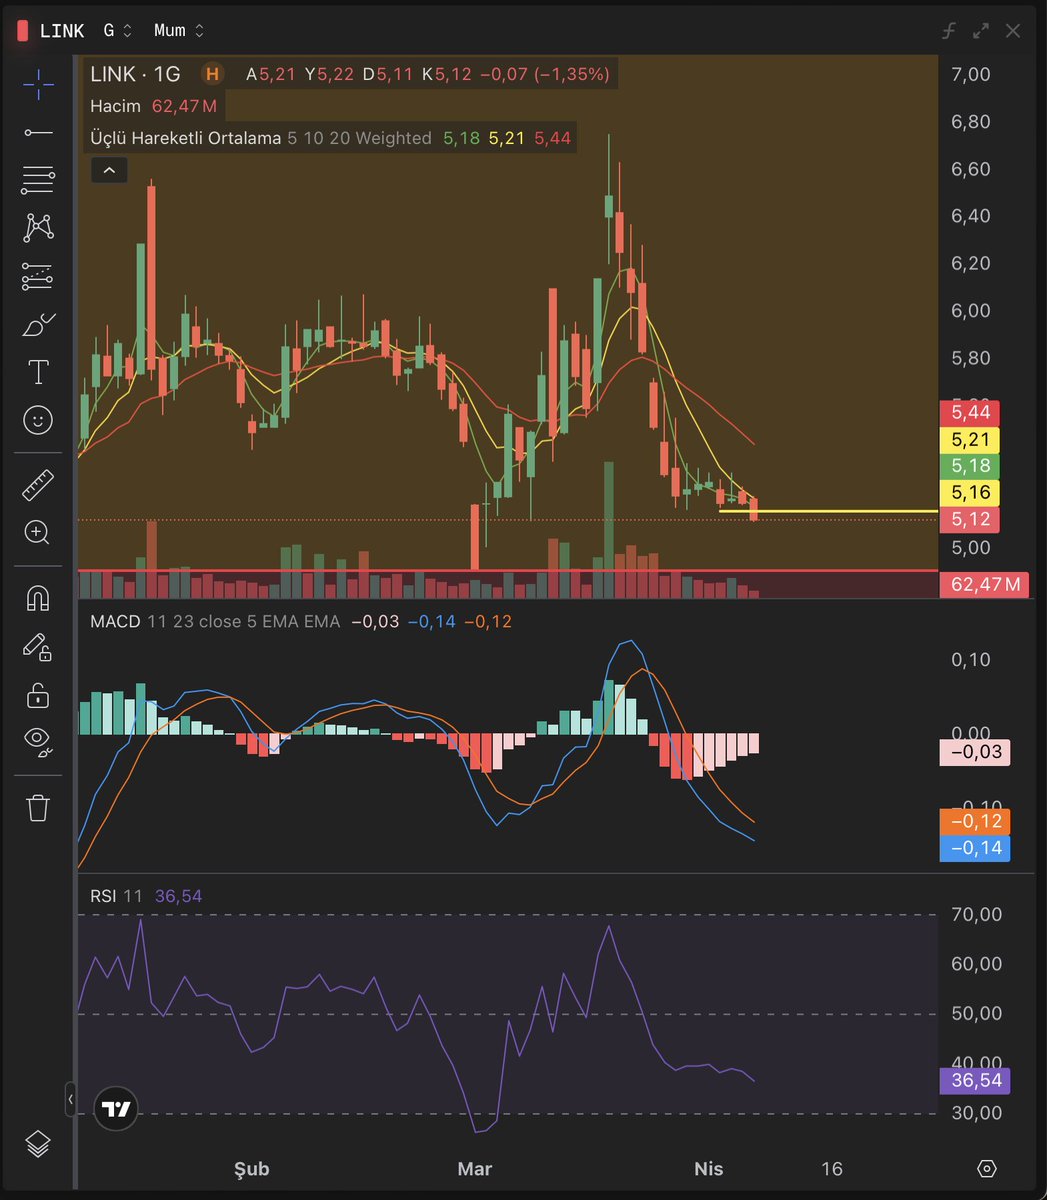Click the TradingView logo badge
This screenshot has width=1047, height=1200.
[x=116, y=1109]
